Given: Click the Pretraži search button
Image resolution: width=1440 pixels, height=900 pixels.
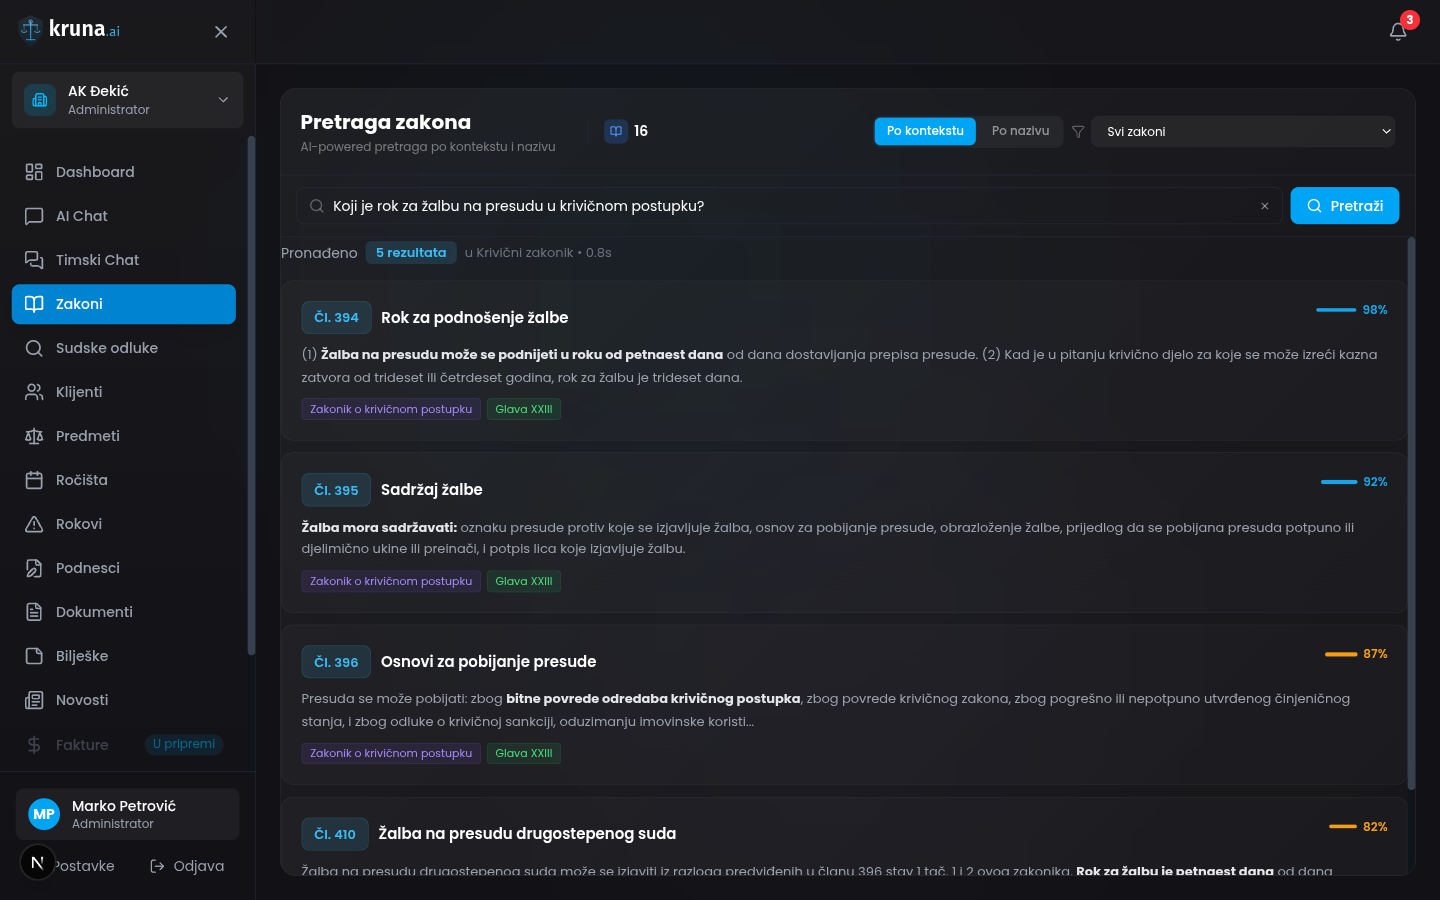Looking at the screenshot, I should [x=1344, y=206].
